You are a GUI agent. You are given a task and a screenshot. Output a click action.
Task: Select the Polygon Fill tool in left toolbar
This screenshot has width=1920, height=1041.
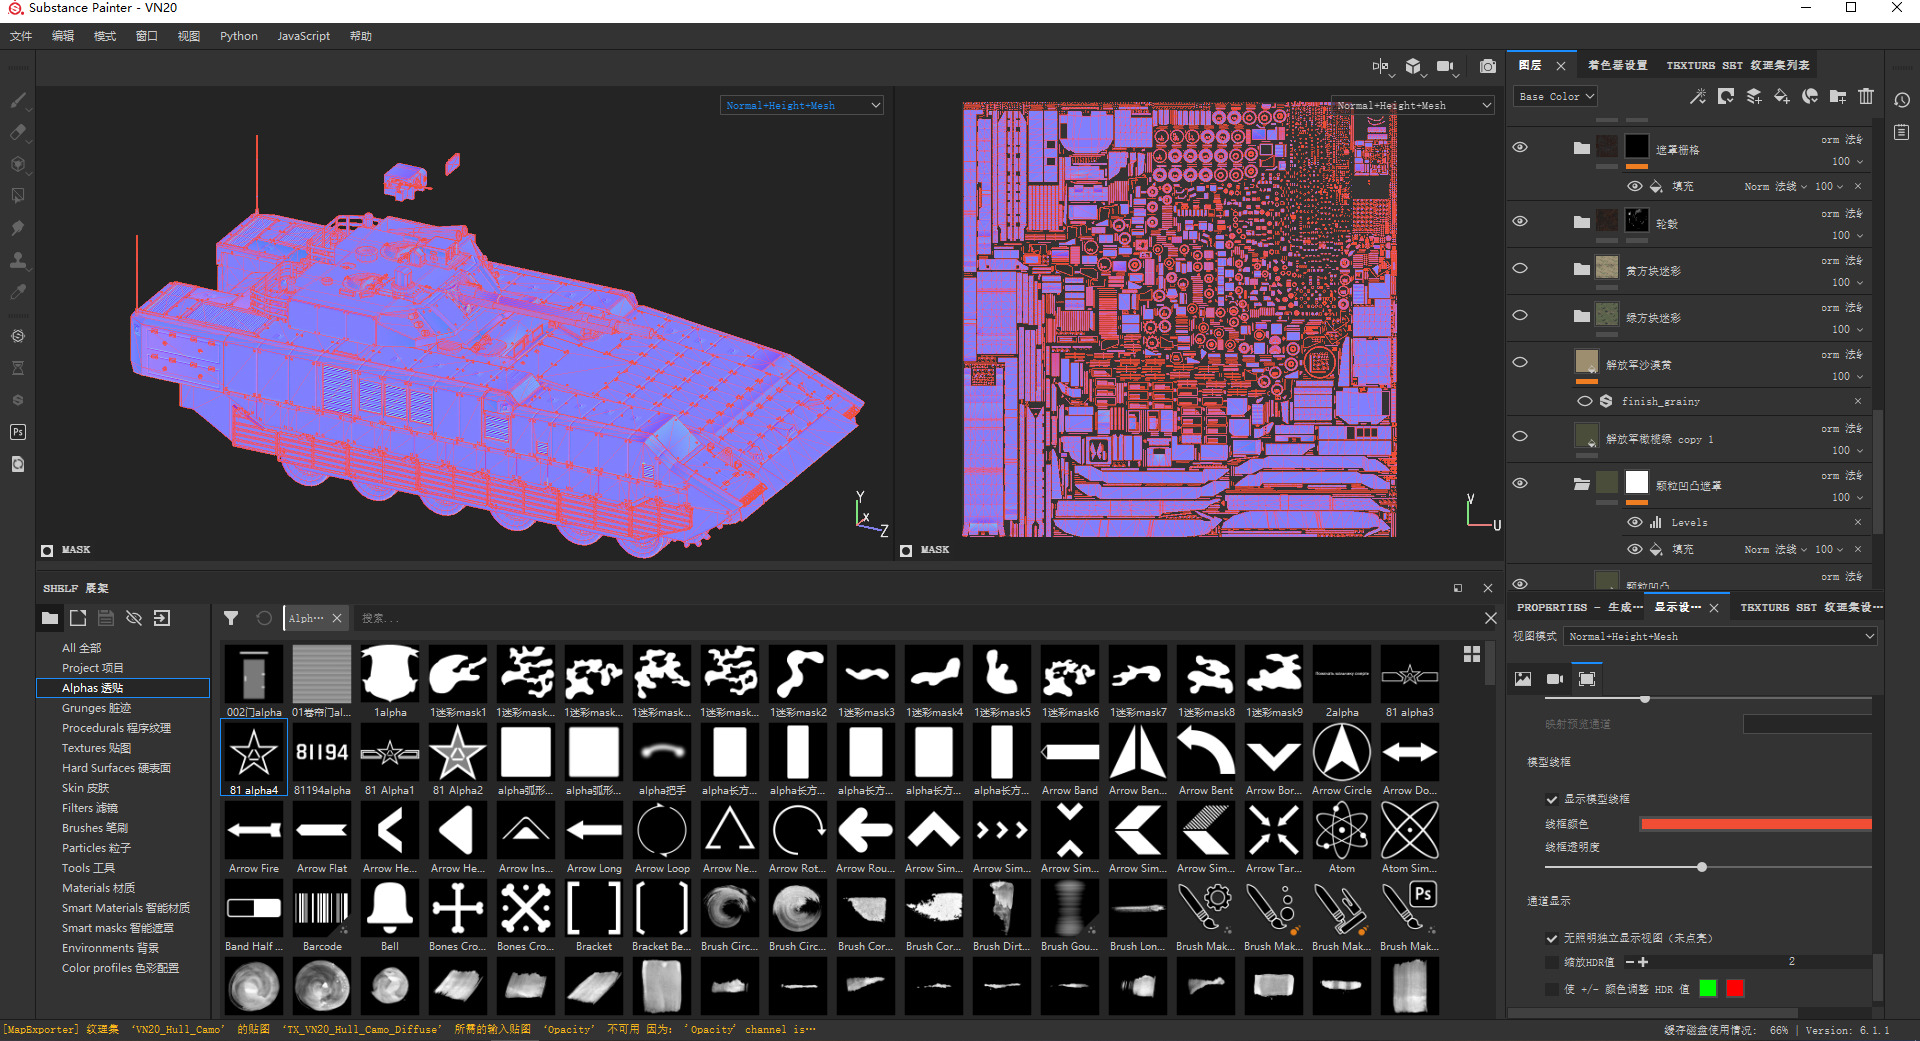tap(18, 196)
